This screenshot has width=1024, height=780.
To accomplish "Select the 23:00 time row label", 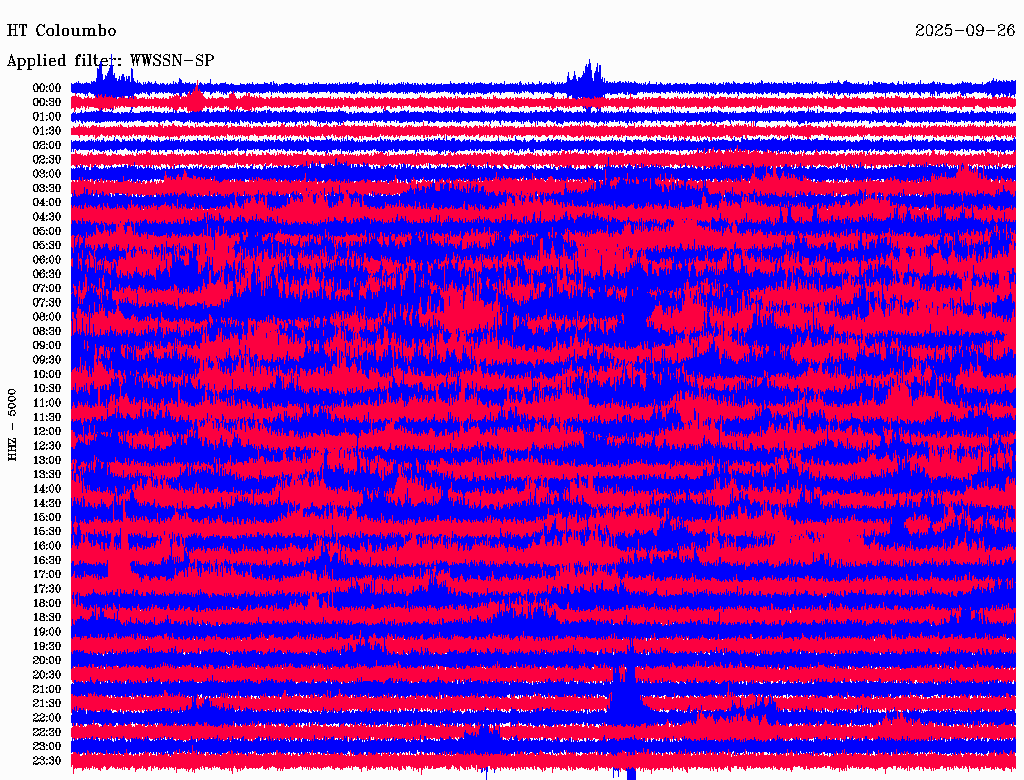I will tap(47, 746).
